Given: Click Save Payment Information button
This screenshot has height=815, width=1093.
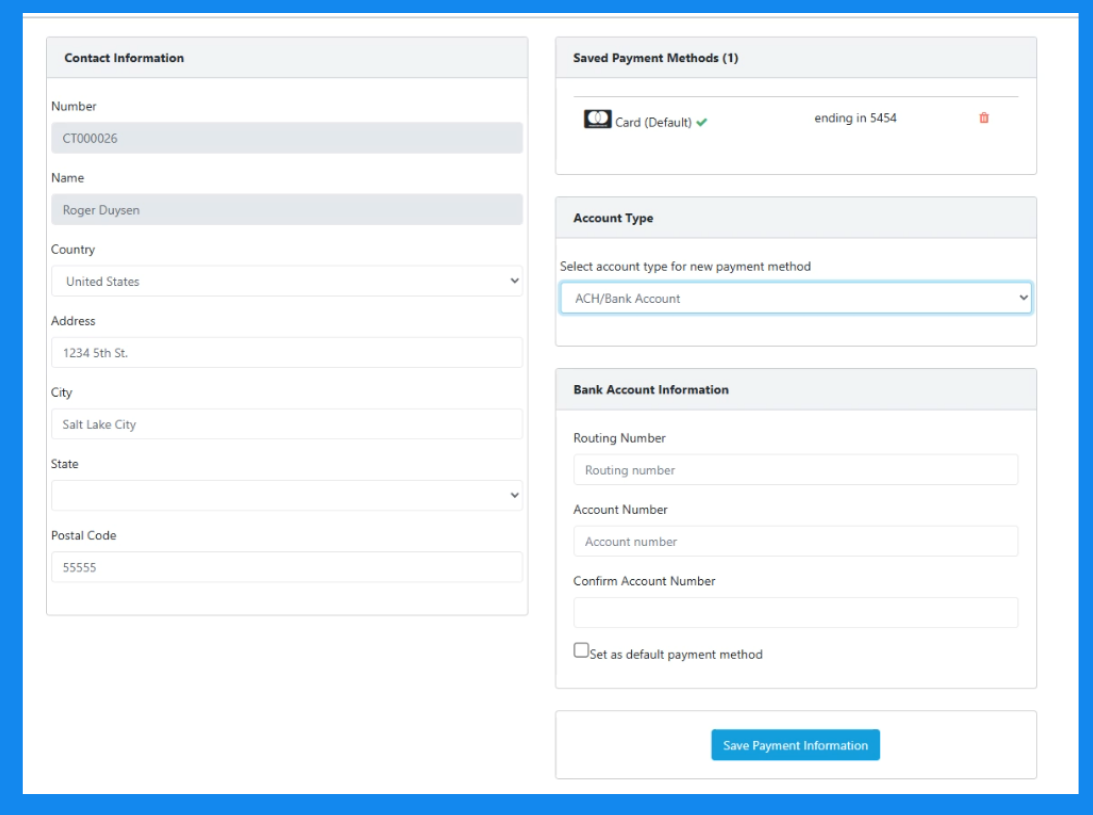Looking at the screenshot, I should pyautogui.click(x=795, y=745).
